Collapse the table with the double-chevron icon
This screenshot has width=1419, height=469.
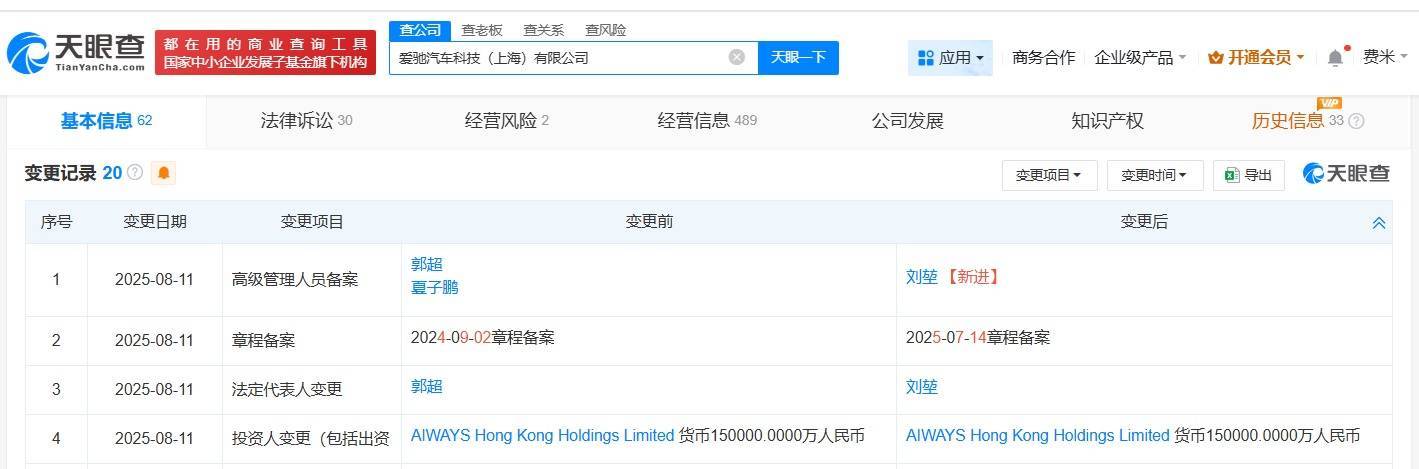1378,223
